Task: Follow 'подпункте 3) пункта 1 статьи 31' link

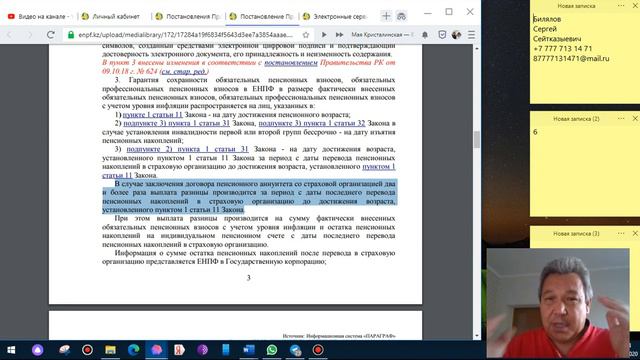Action: click(x=176, y=123)
